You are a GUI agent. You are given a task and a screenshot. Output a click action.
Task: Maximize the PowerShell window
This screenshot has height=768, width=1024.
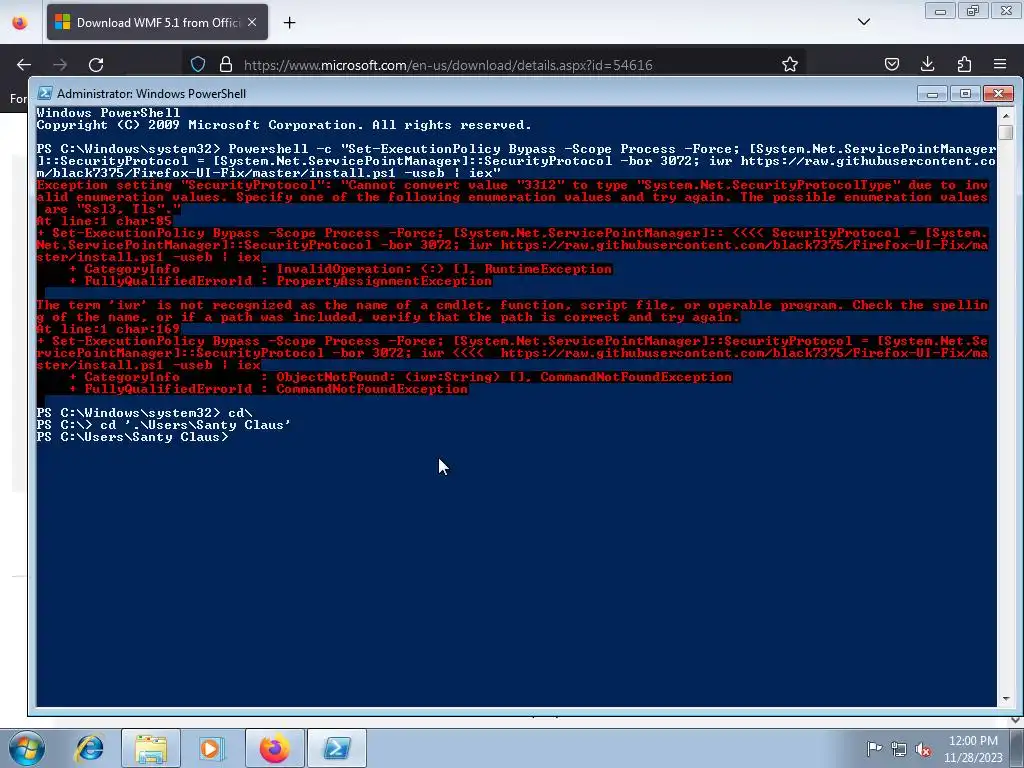(965, 94)
